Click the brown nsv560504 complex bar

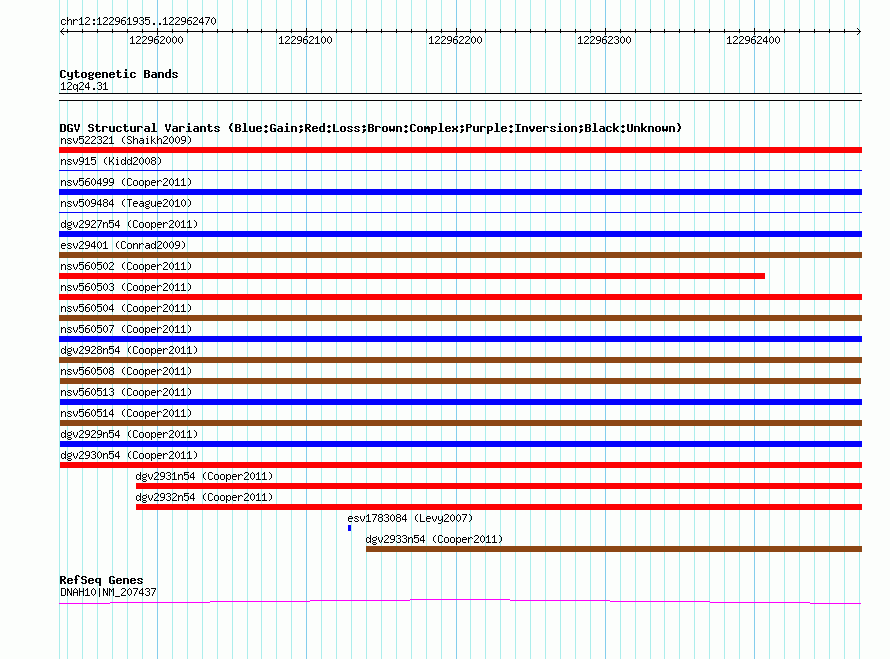[x=460, y=318]
